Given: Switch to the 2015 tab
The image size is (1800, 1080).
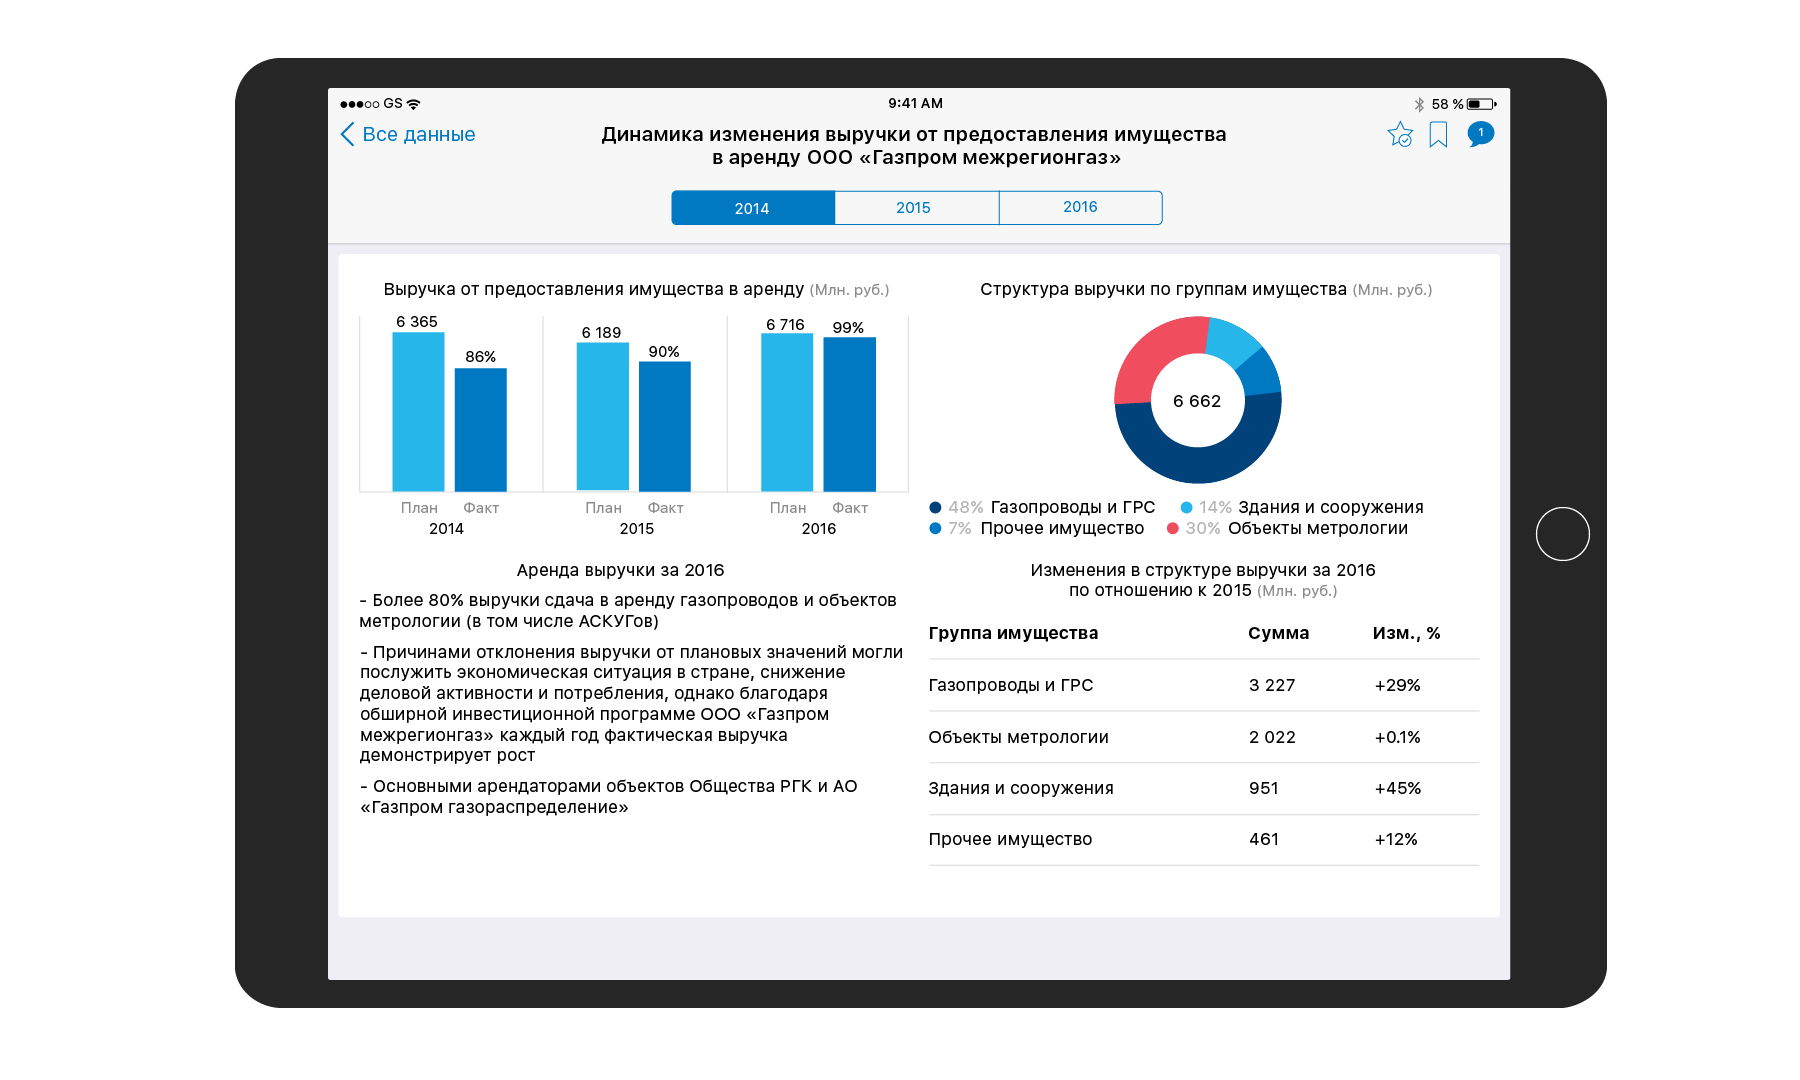Looking at the screenshot, I should click(x=914, y=208).
